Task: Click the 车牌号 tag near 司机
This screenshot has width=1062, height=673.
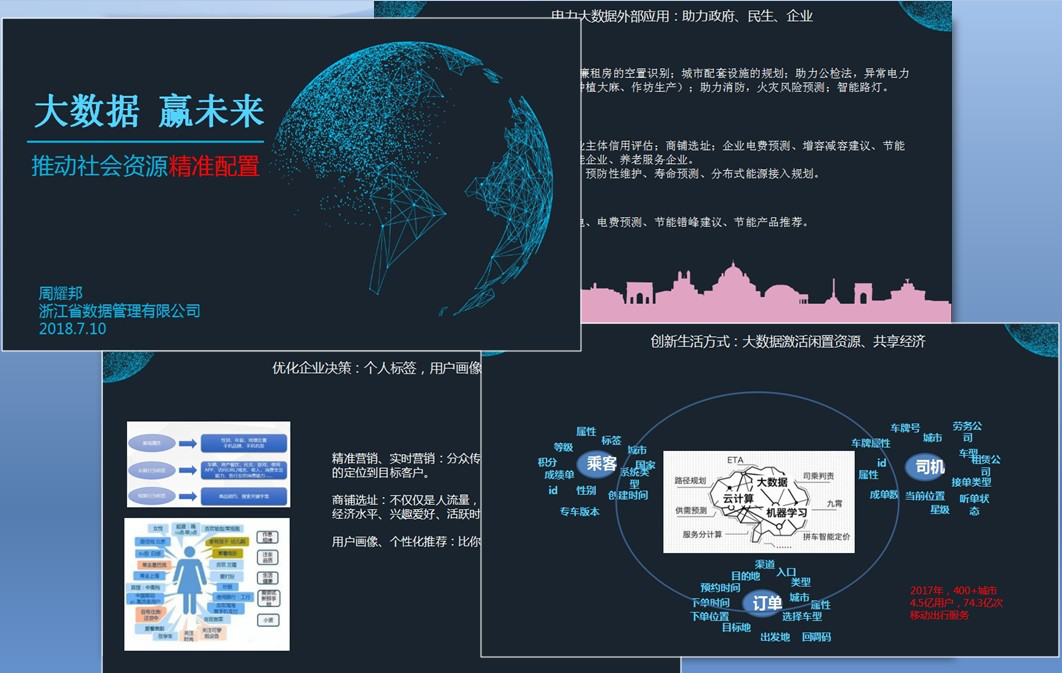Action: coord(905,428)
